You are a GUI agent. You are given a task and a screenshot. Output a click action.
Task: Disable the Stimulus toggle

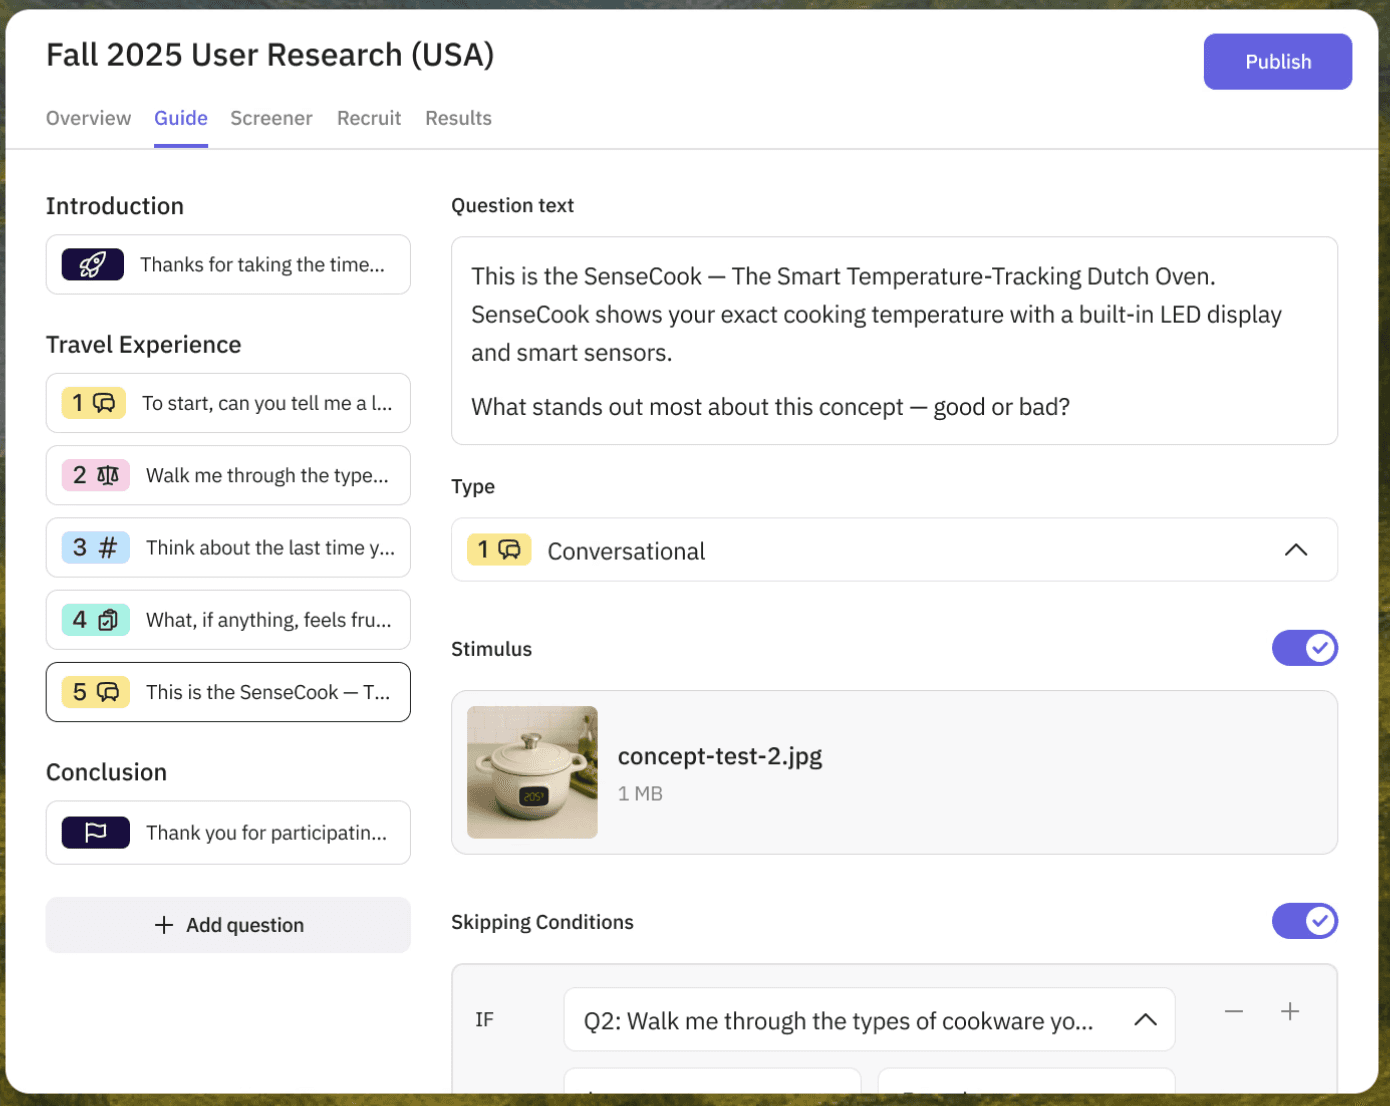point(1305,648)
